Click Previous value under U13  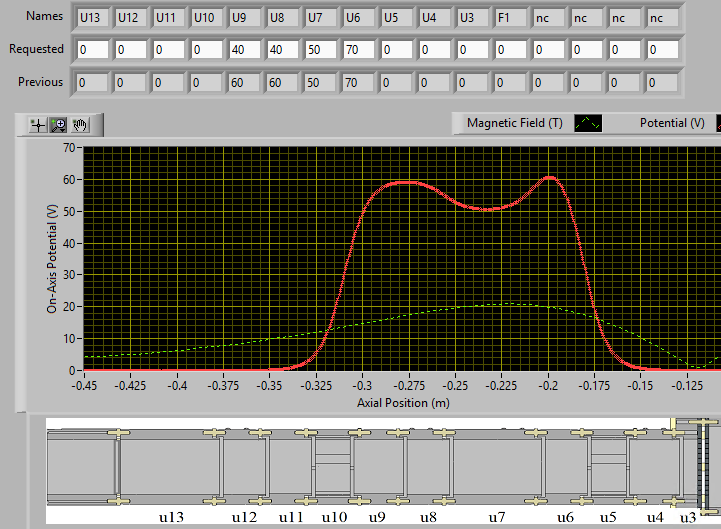[92, 83]
